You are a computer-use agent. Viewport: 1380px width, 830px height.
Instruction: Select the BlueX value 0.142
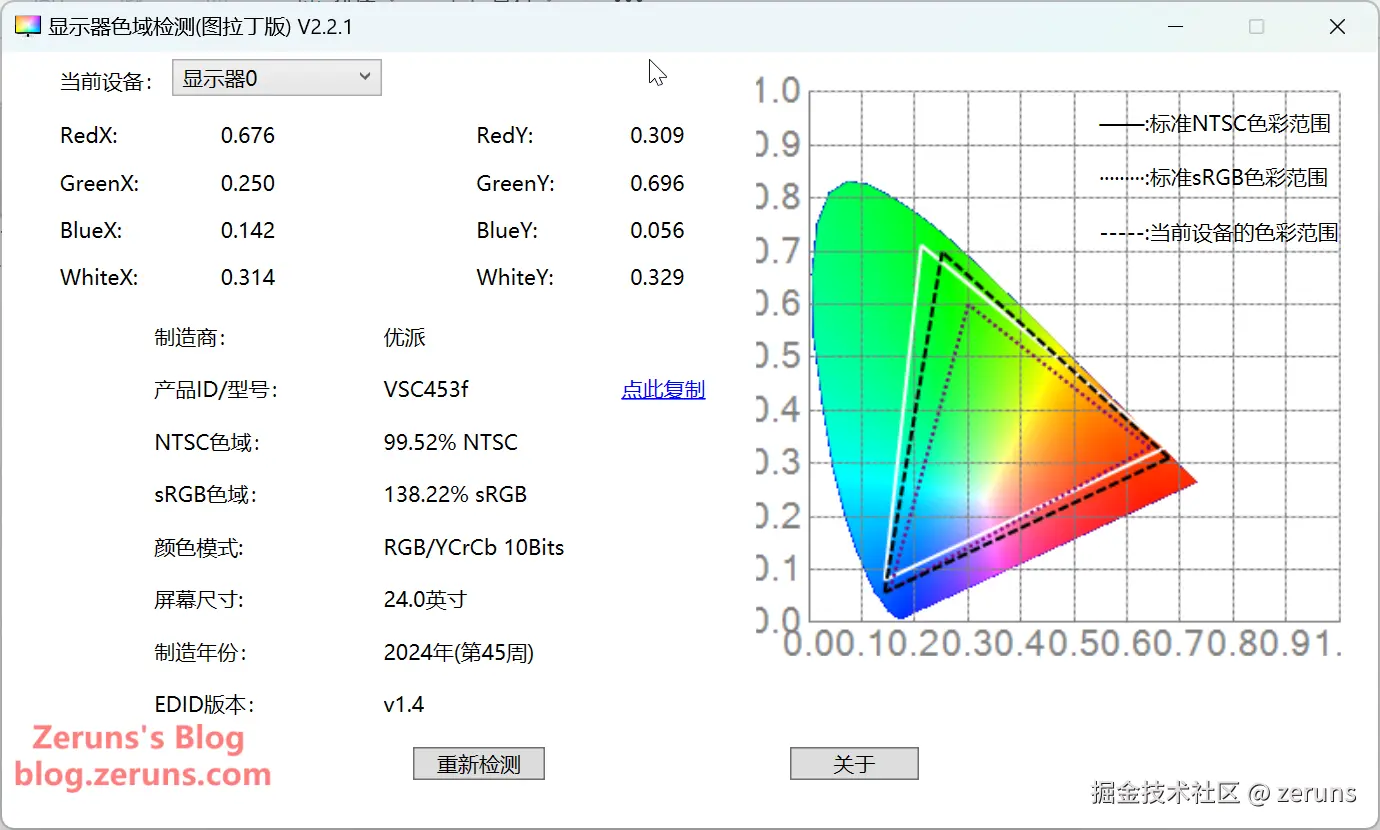[248, 230]
